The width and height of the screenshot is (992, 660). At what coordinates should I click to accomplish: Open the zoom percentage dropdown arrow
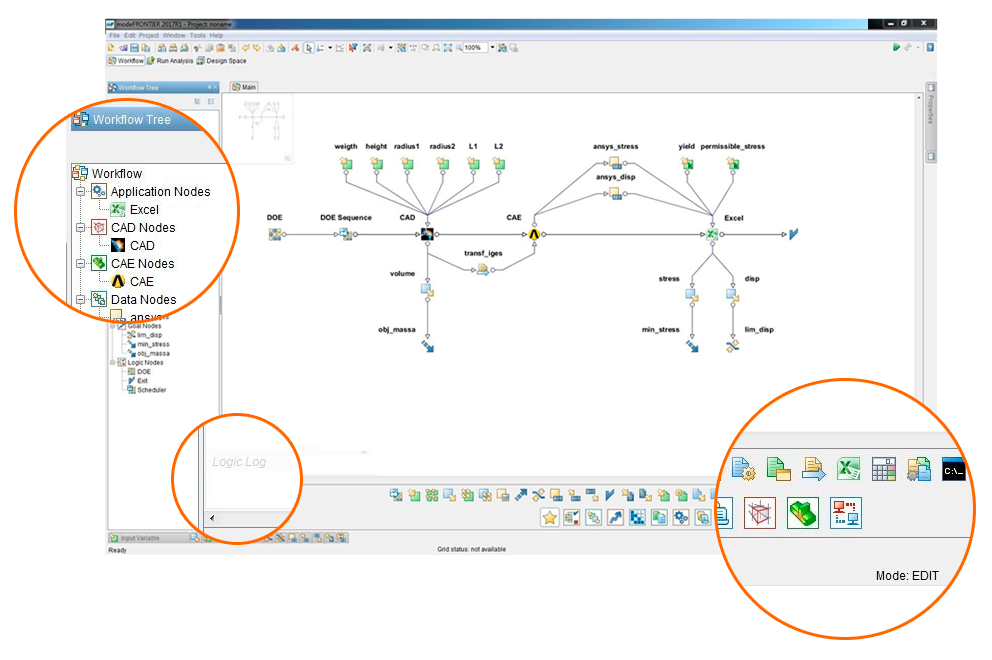click(x=492, y=47)
